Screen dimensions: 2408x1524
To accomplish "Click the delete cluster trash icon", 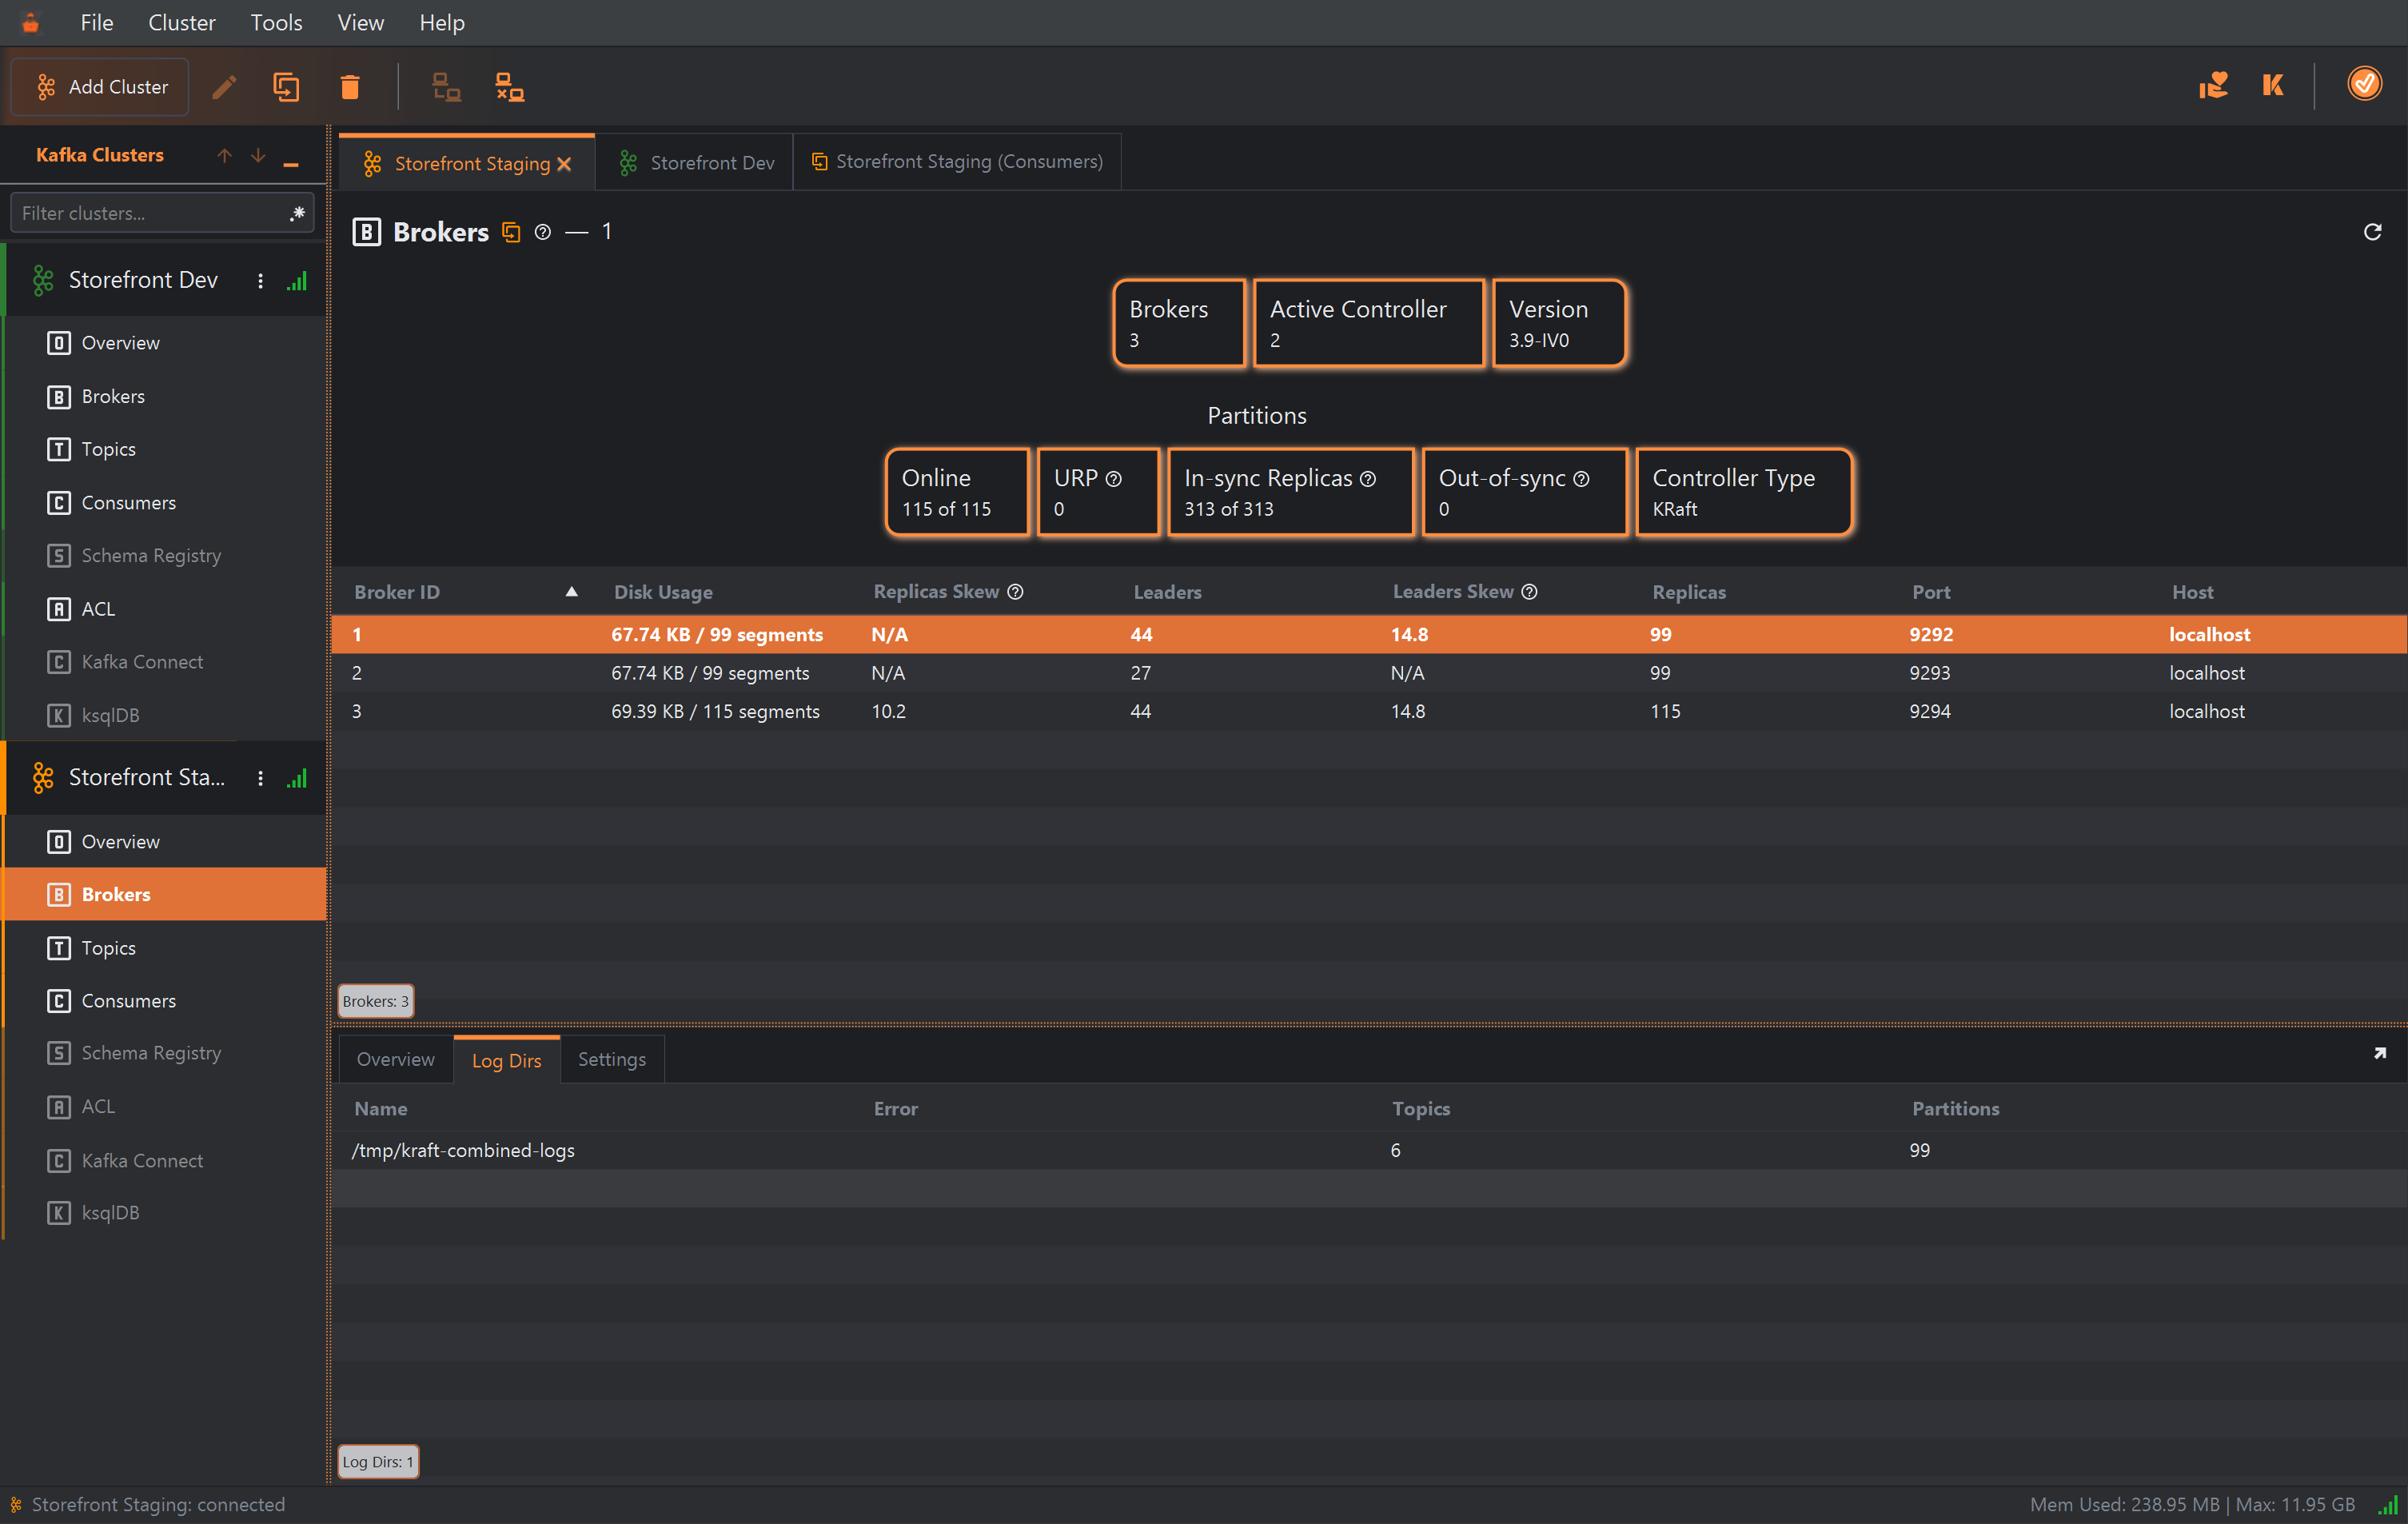I will [x=350, y=87].
